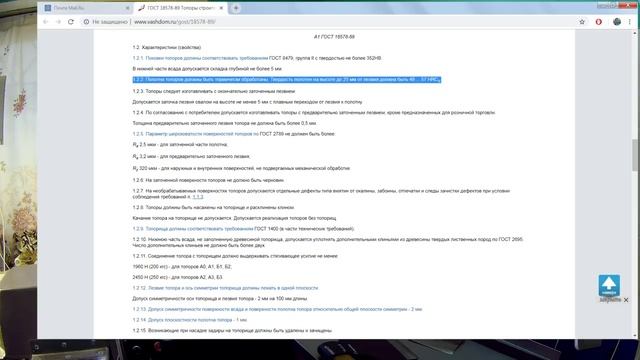Click line '1960 Н (200 кгс) - для топоров'
Viewport: 640px width, 360px height.
tap(182, 267)
